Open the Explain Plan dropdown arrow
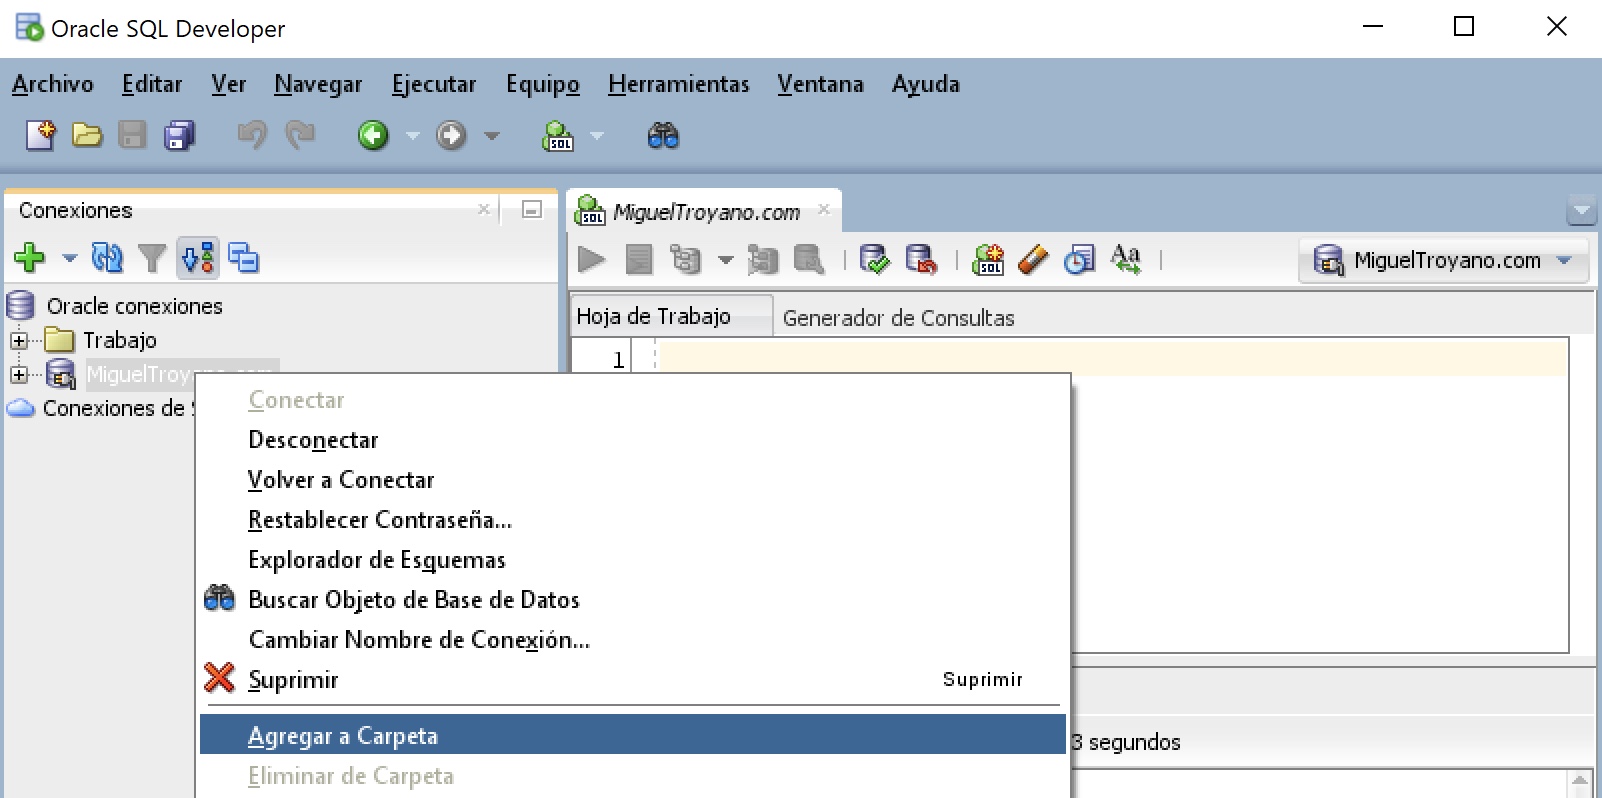 coord(726,261)
